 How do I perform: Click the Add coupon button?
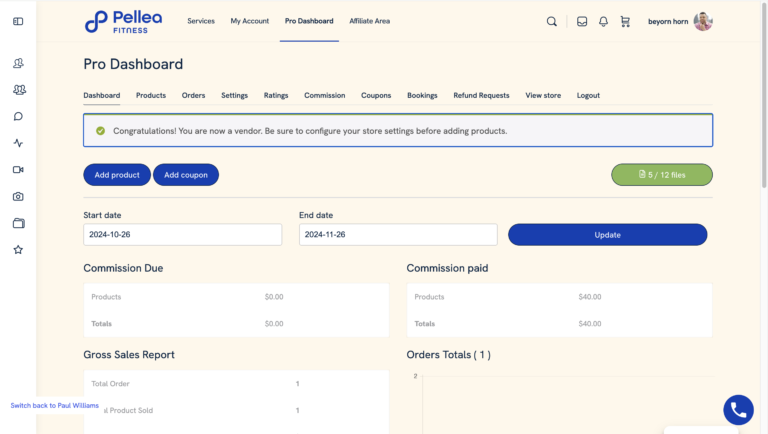click(186, 175)
